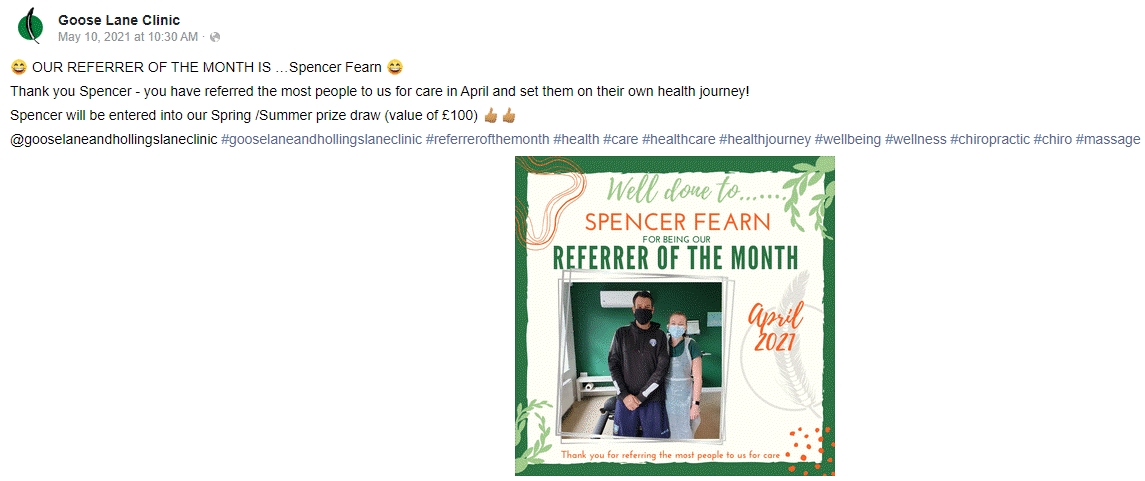Click the @gooselaneandhollingslaneclinic mention text

point(113,139)
